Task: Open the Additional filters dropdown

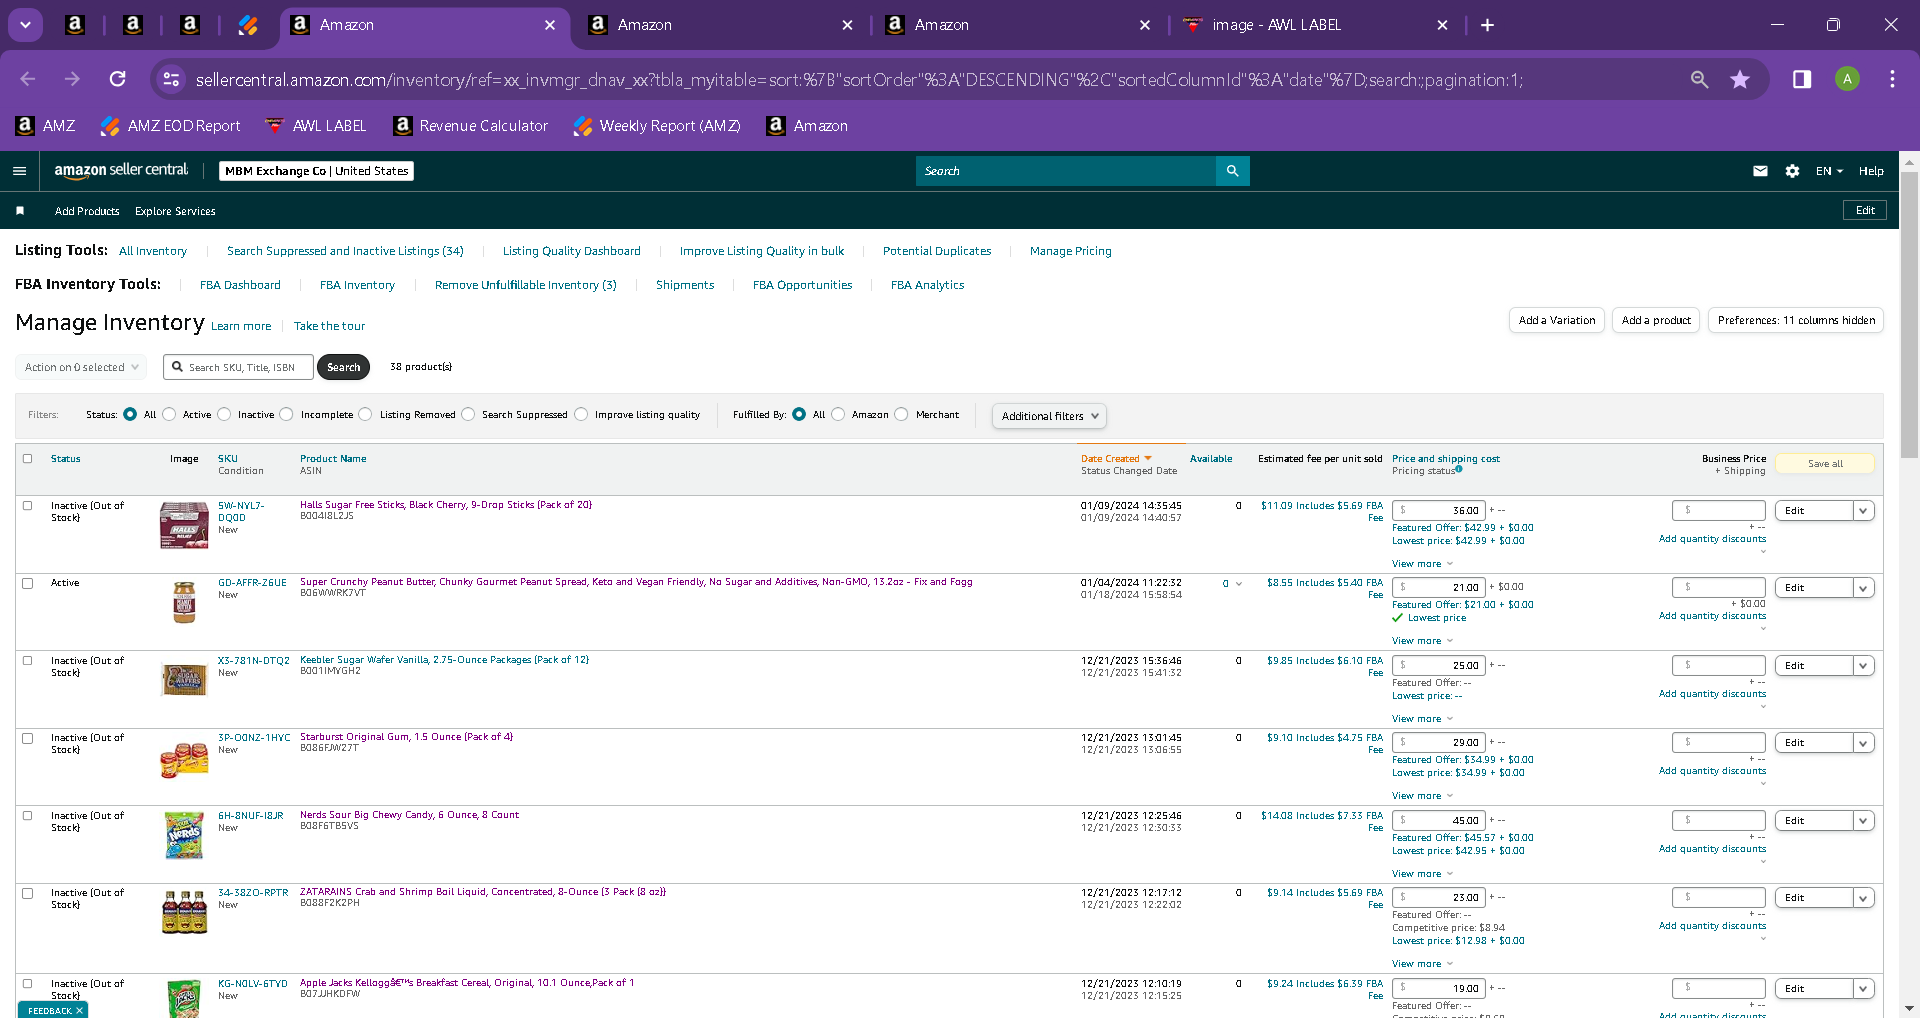Action: tap(1049, 416)
